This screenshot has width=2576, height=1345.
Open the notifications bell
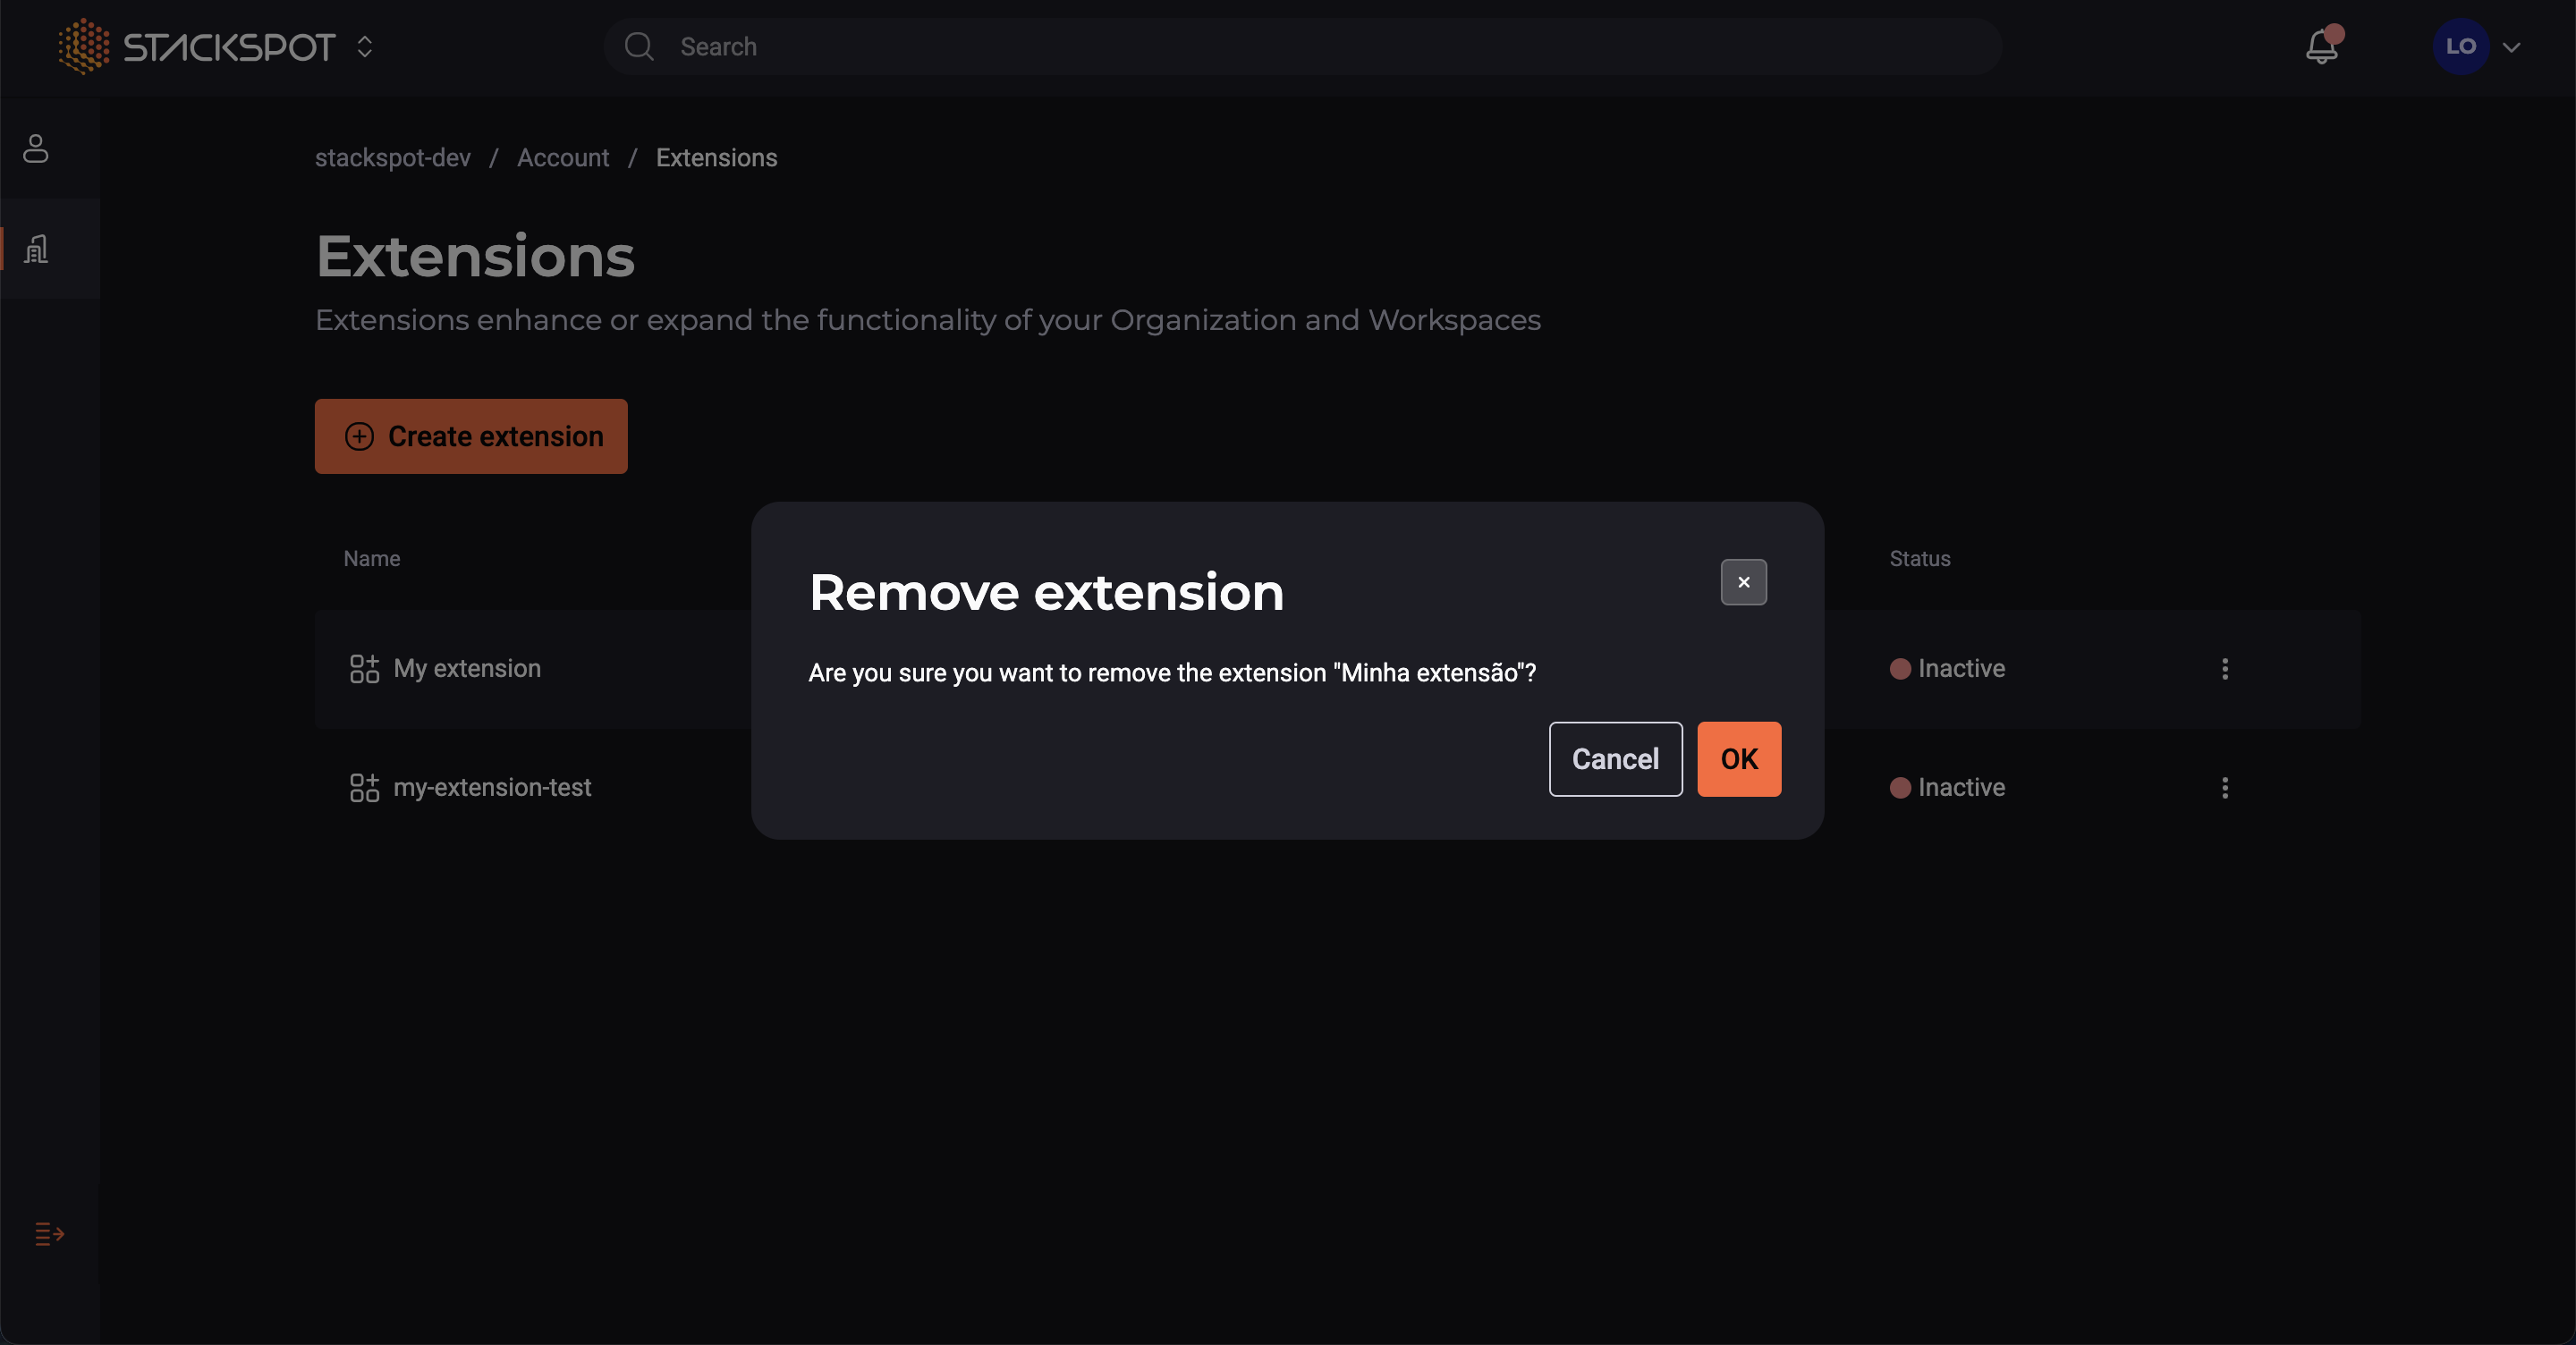pyautogui.click(x=2321, y=47)
